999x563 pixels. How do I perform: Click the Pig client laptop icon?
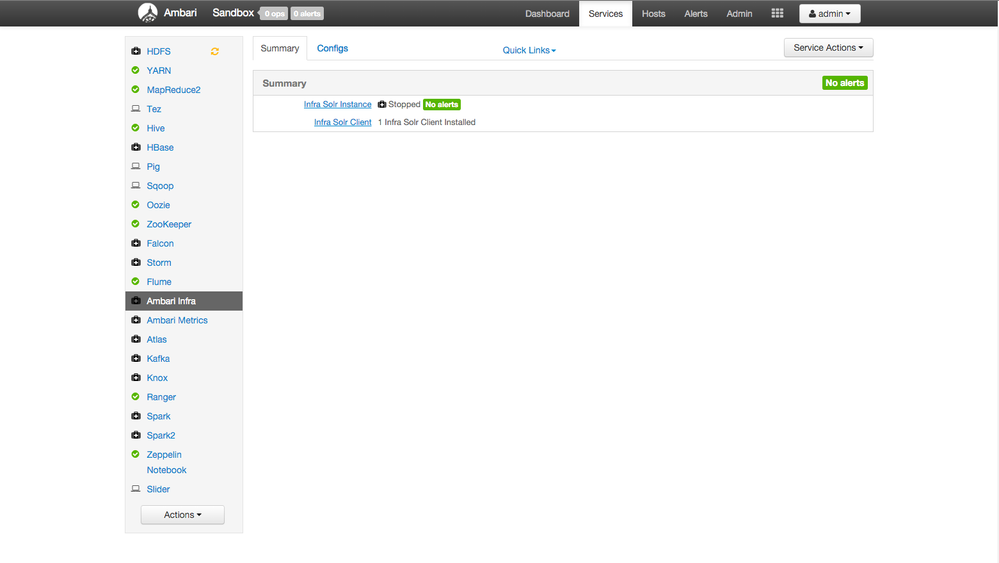tap(136, 166)
